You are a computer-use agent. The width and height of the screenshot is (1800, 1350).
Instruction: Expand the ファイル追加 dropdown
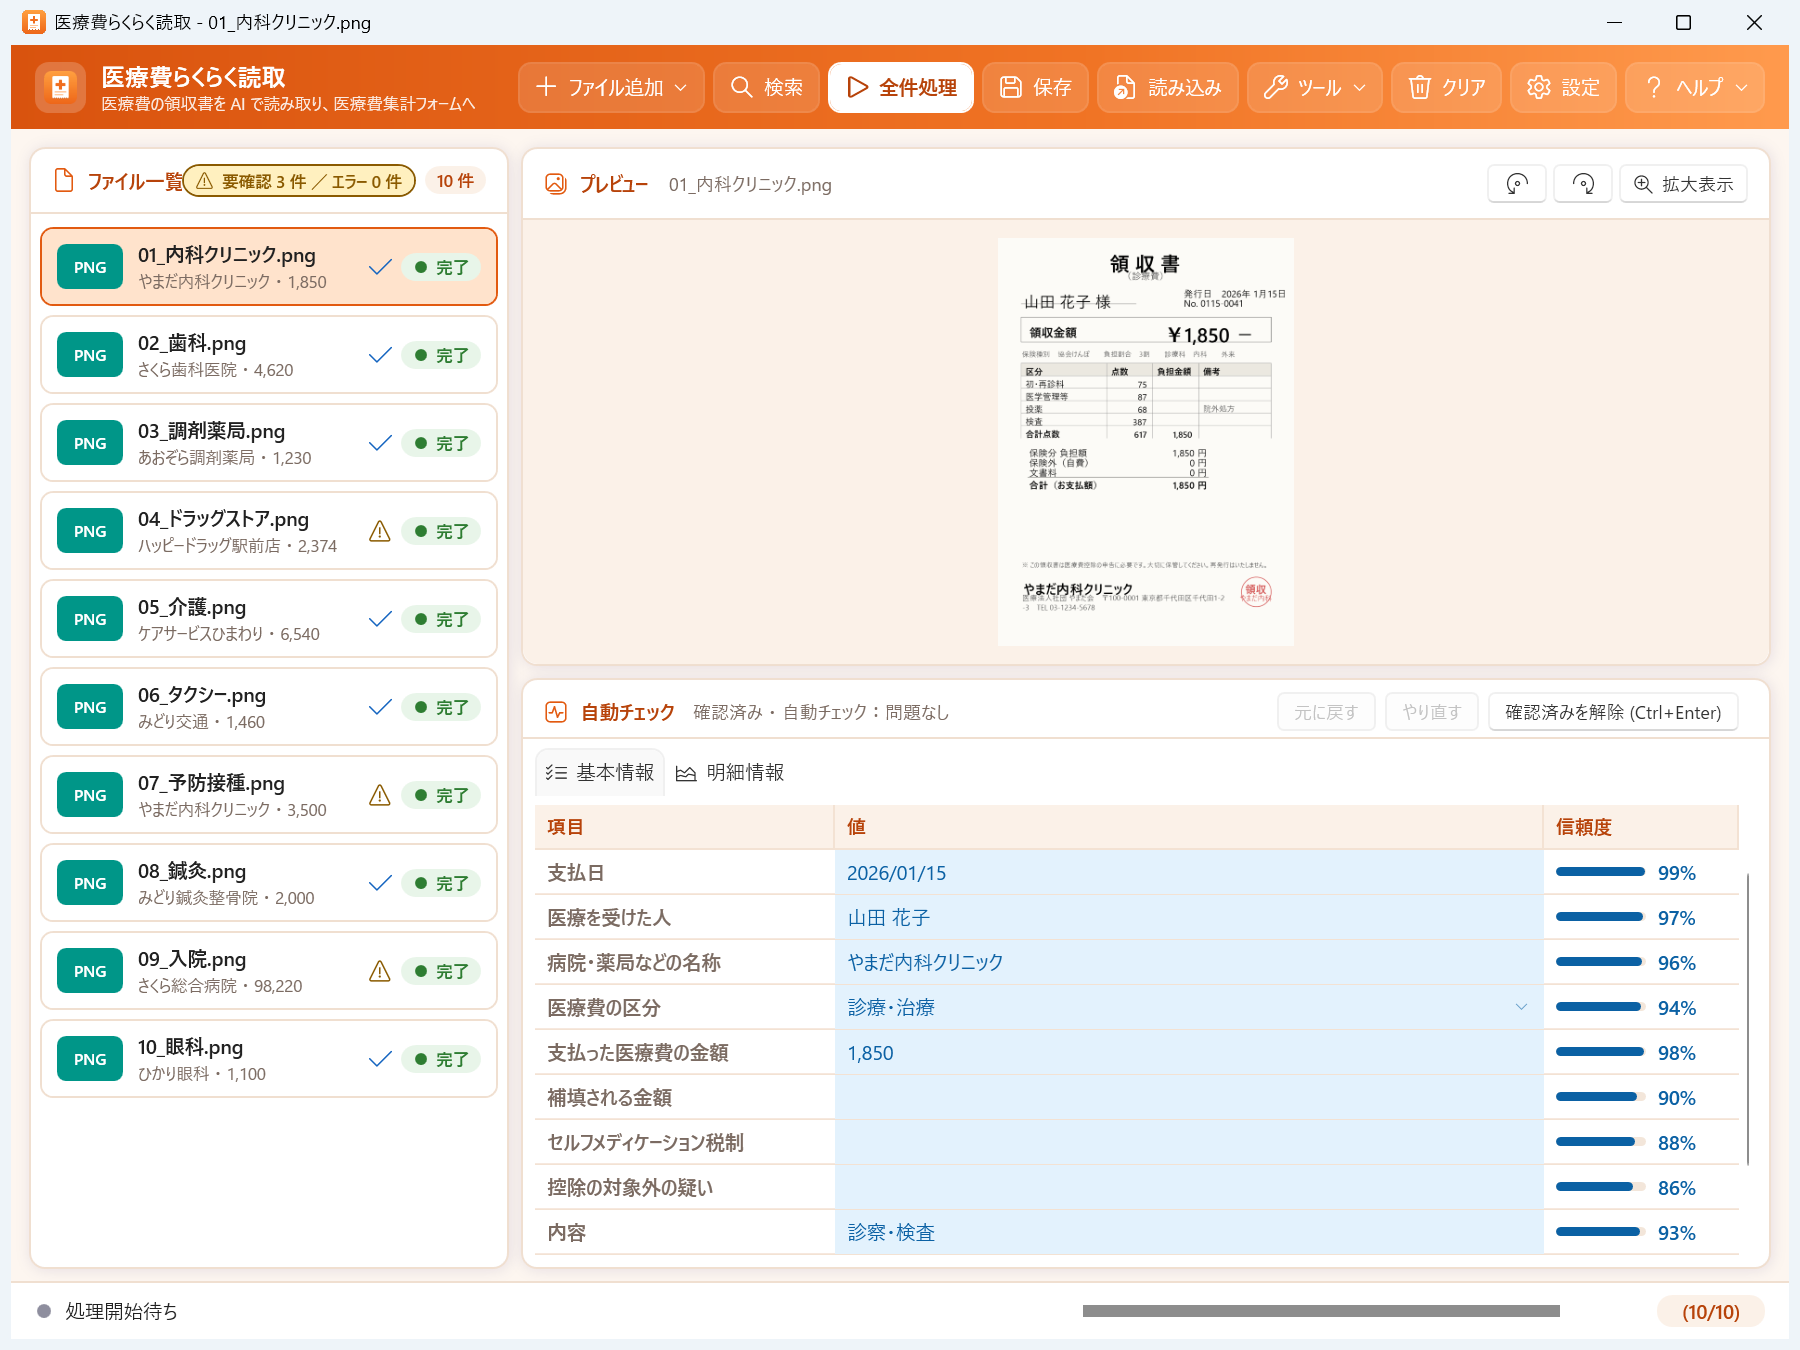click(611, 87)
